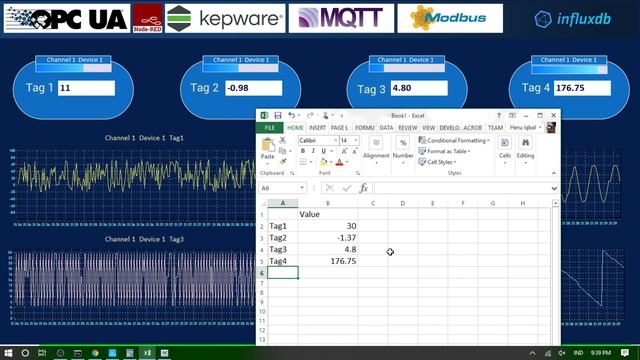The image size is (640, 360).
Task: Open the Clipboard pane launcher
Action: click(292, 173)
